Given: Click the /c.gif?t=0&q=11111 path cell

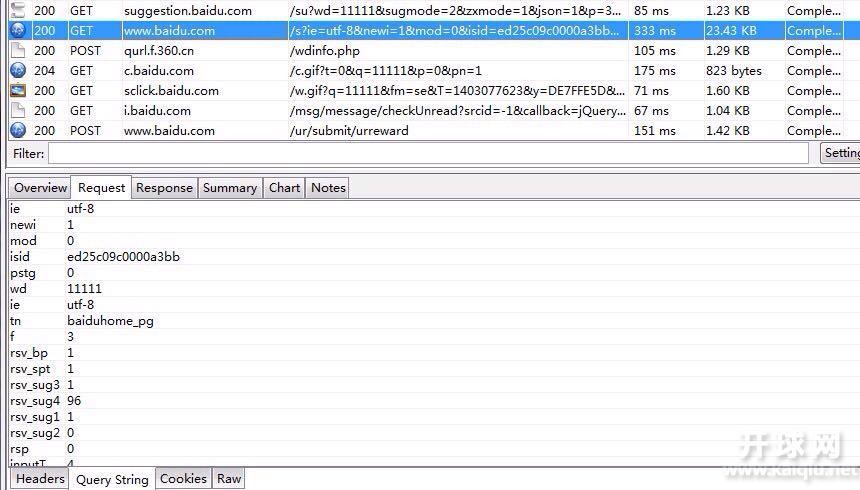Looking at the screenshot, I should (386, 71).
